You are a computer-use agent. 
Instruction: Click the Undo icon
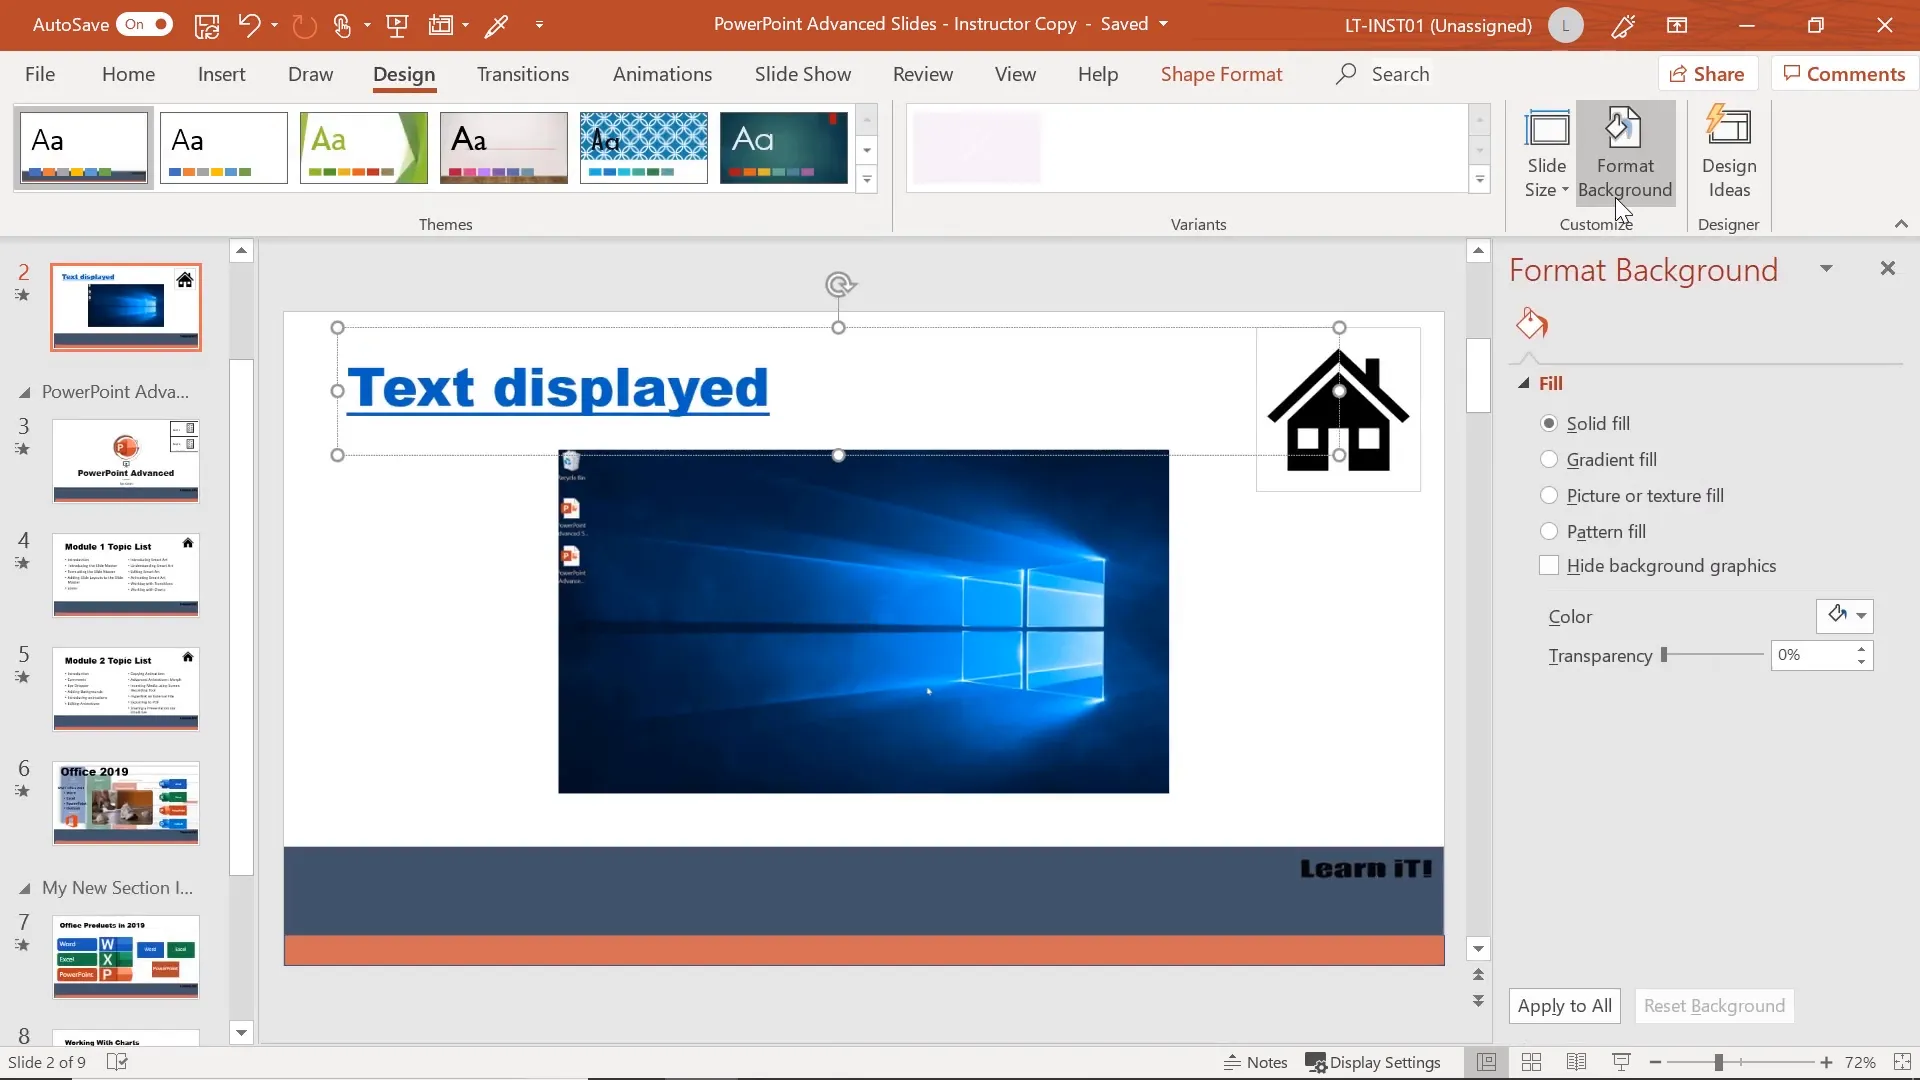click(249, 25)
